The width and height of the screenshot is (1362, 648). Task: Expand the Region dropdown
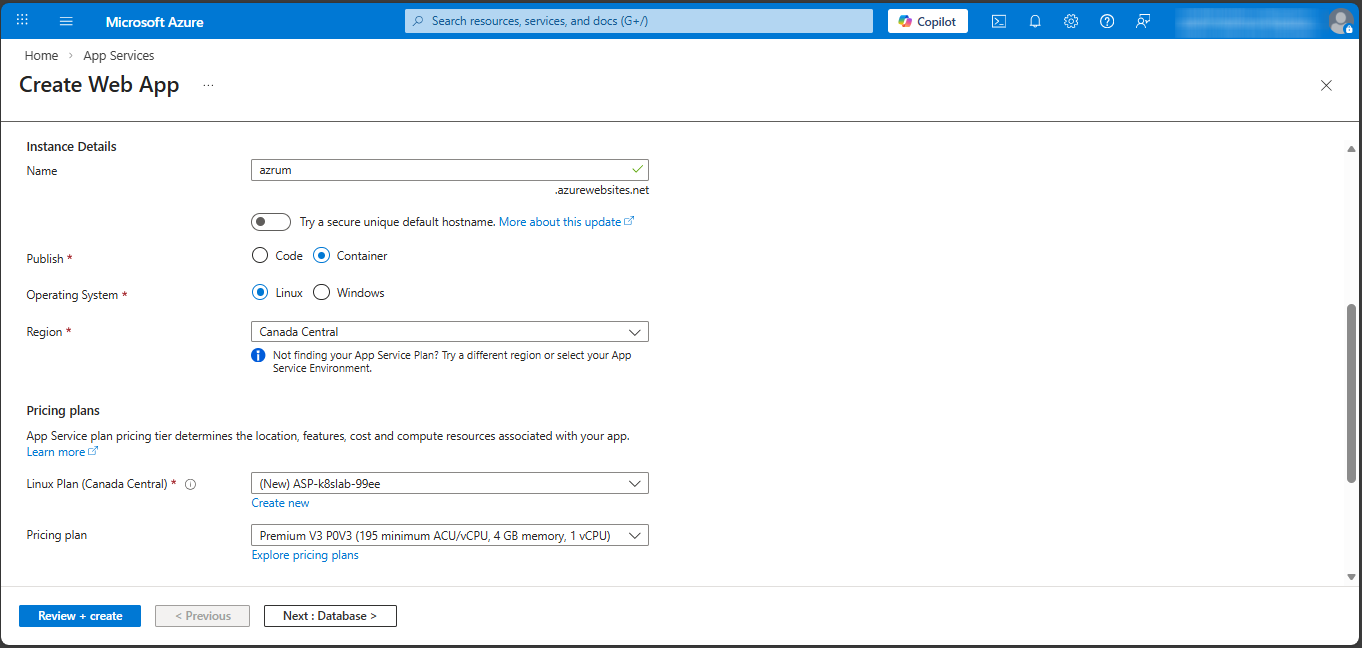449,332
